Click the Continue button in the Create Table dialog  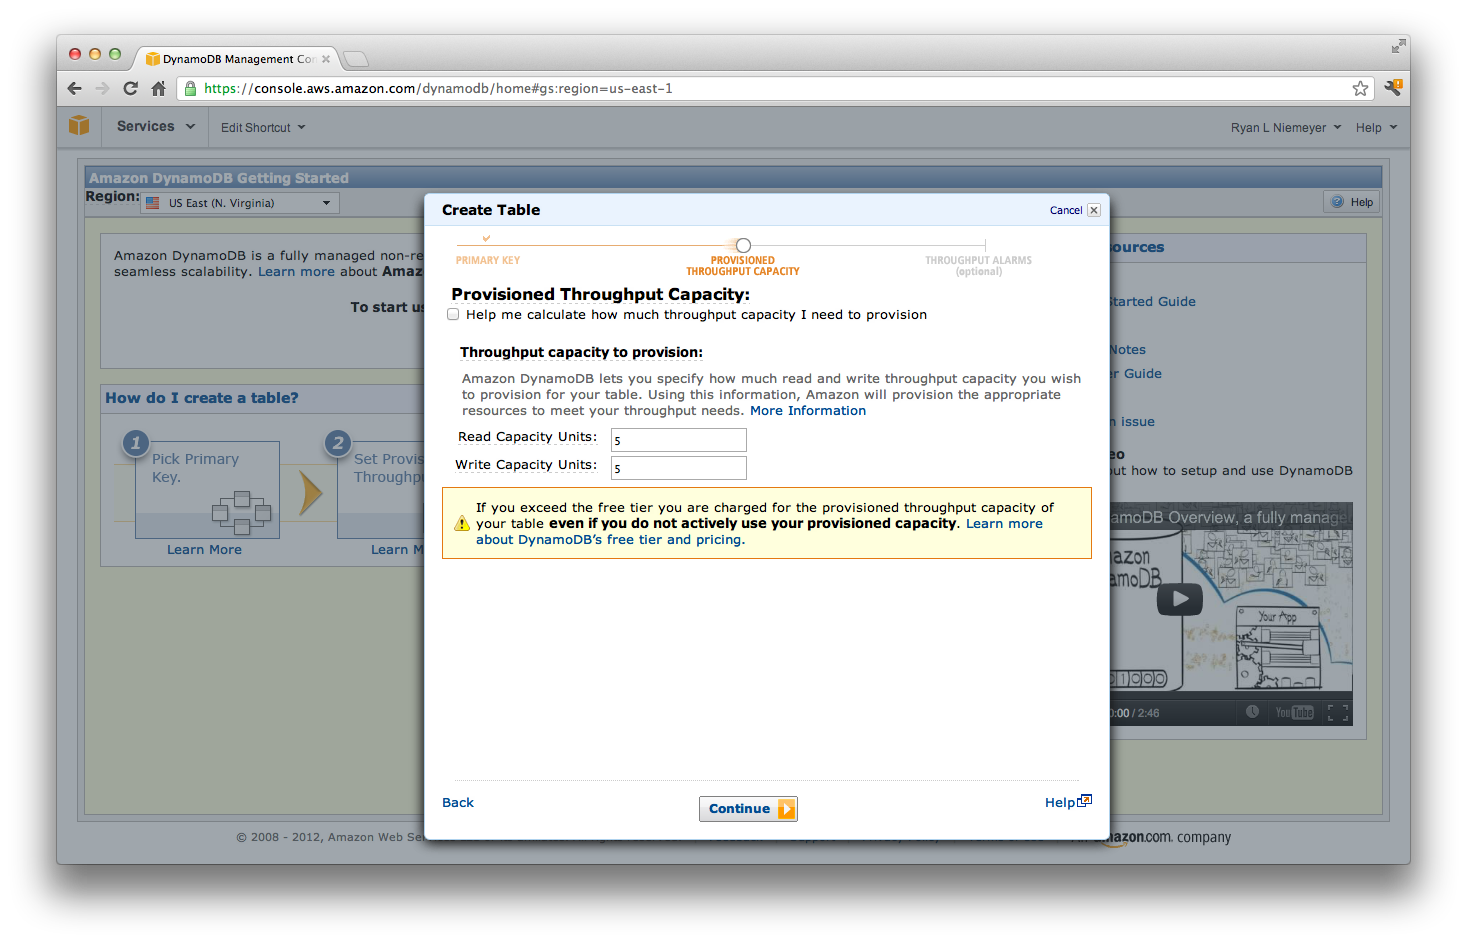pyautogui.click(x=748, y=808)
